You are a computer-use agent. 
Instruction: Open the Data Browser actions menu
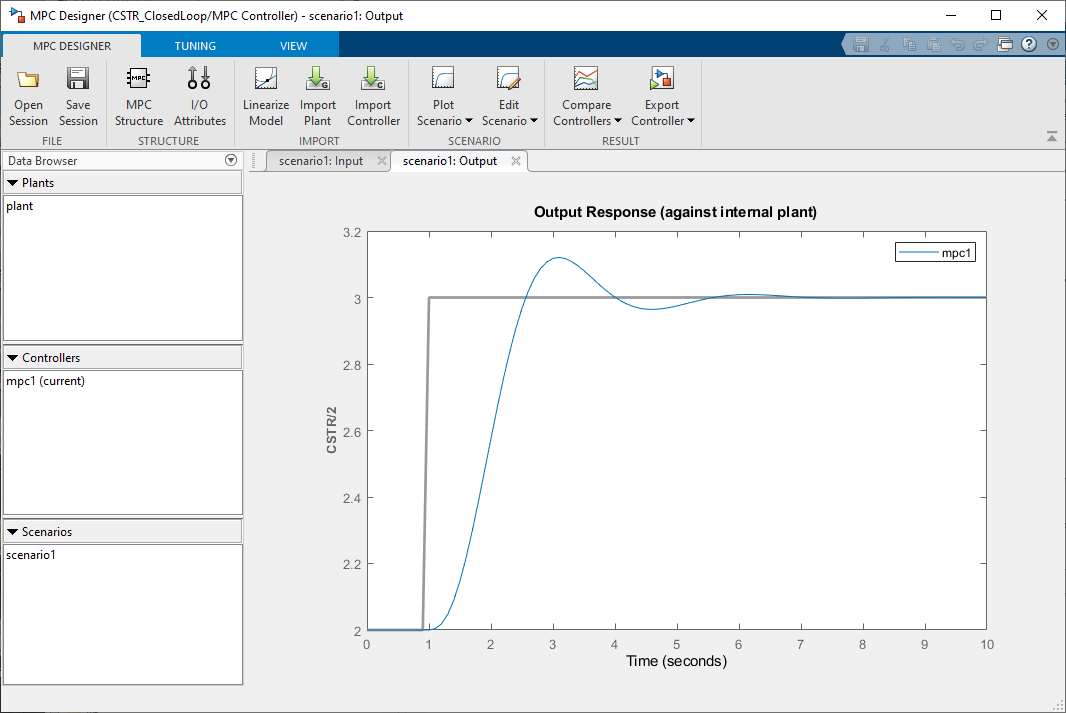click(231, 160)
